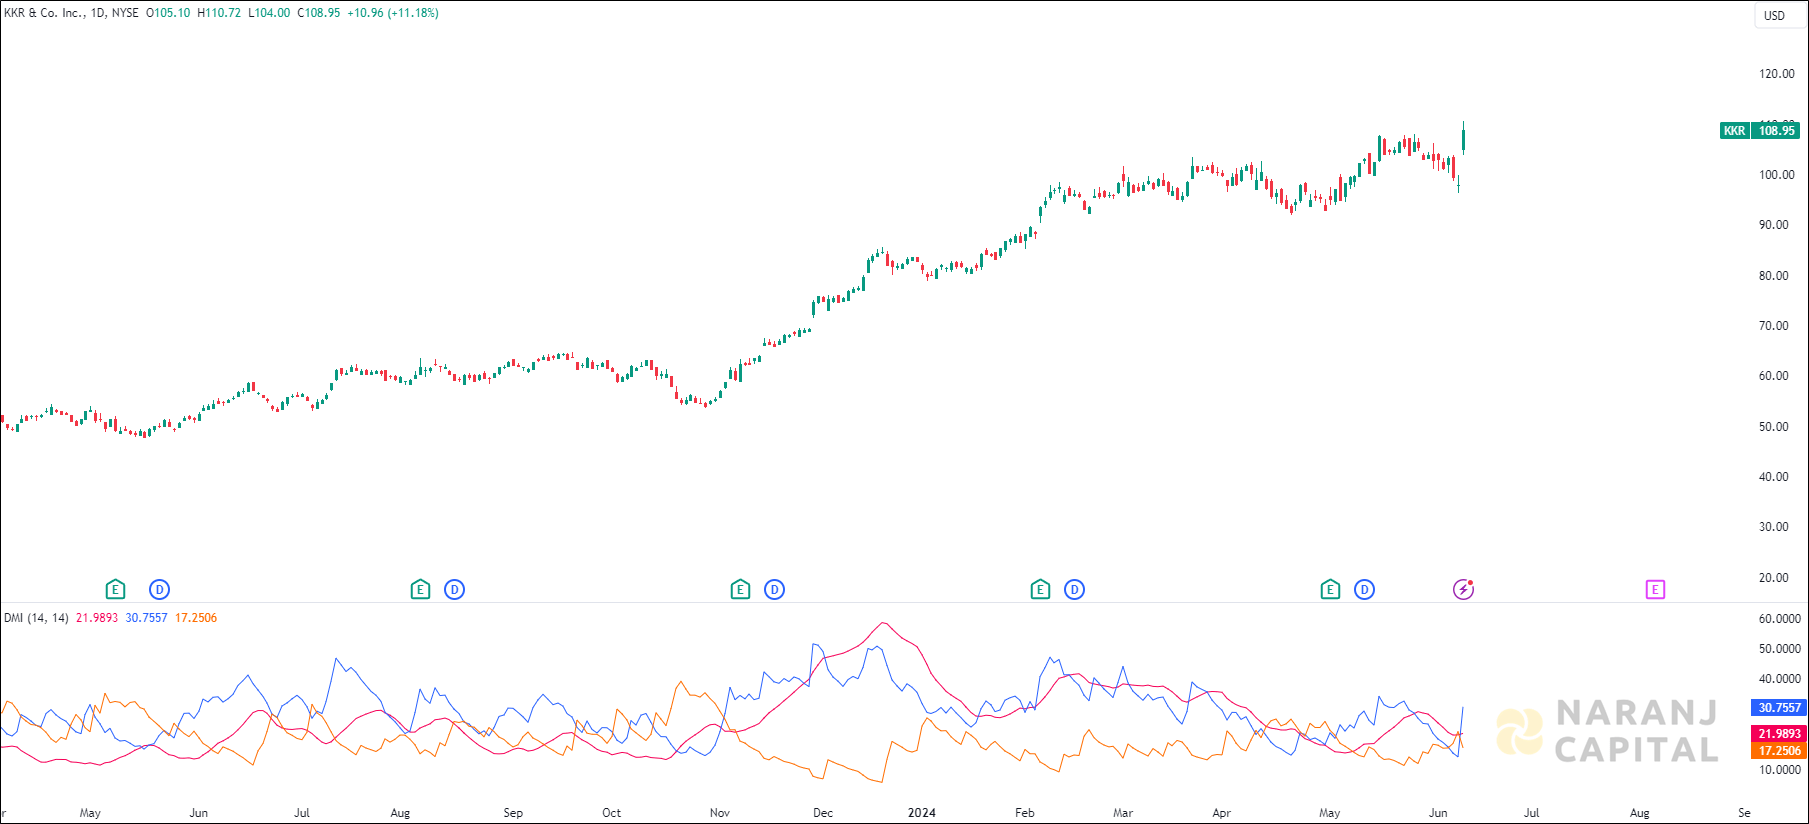Click the Feb label on the time axis

[1025, 813]
